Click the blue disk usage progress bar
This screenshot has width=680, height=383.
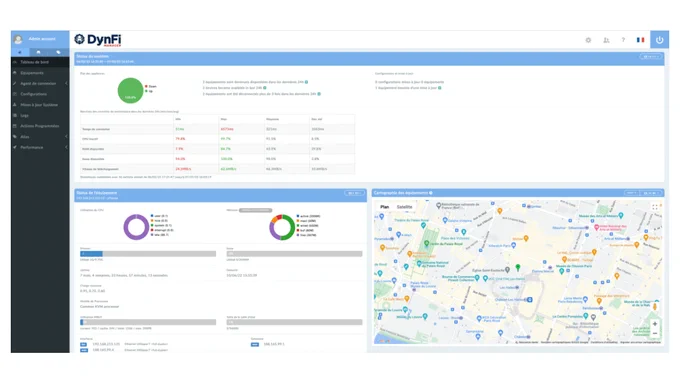148,254
